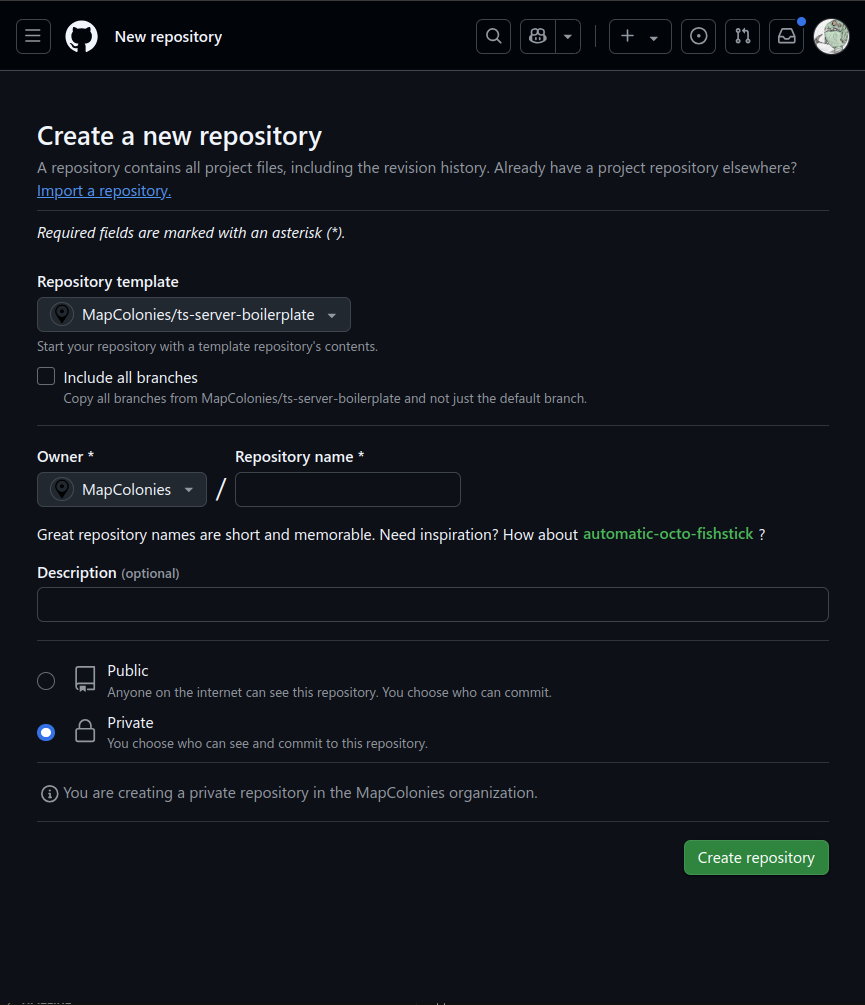Click the Import a repository link

(x=103, y=190)
